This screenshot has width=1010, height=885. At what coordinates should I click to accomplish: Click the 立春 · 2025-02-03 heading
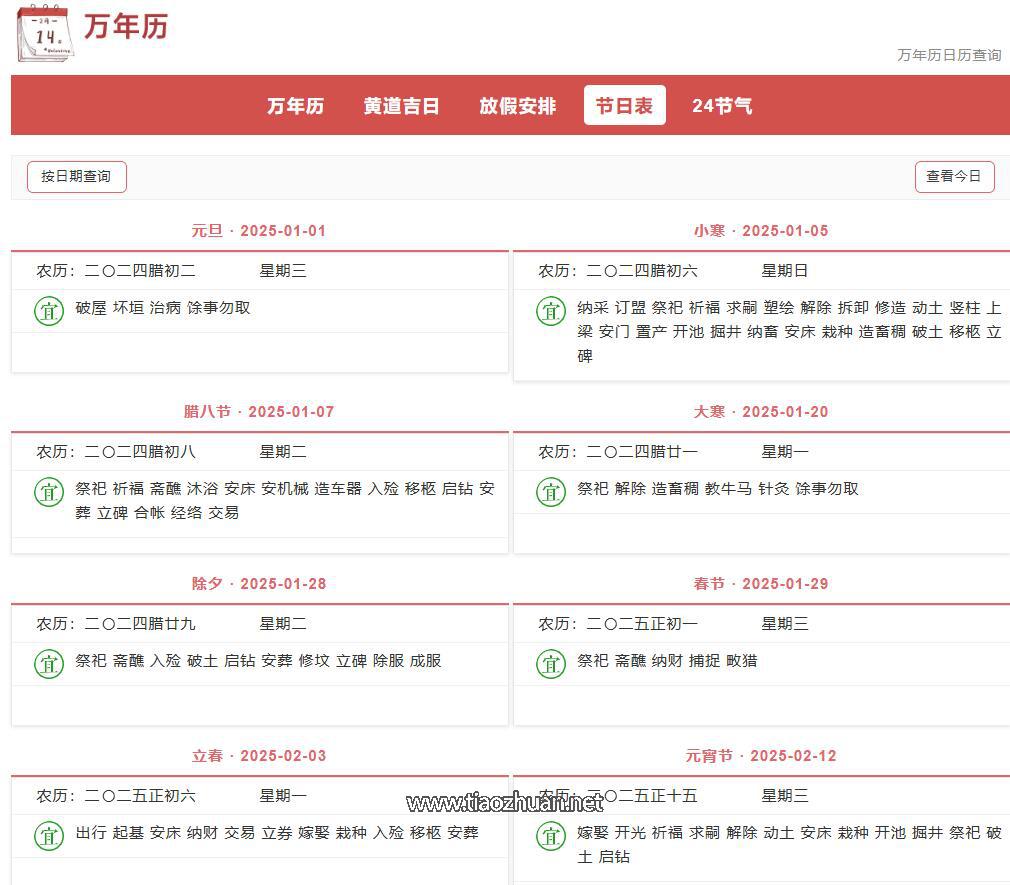(x=259, y=756)
